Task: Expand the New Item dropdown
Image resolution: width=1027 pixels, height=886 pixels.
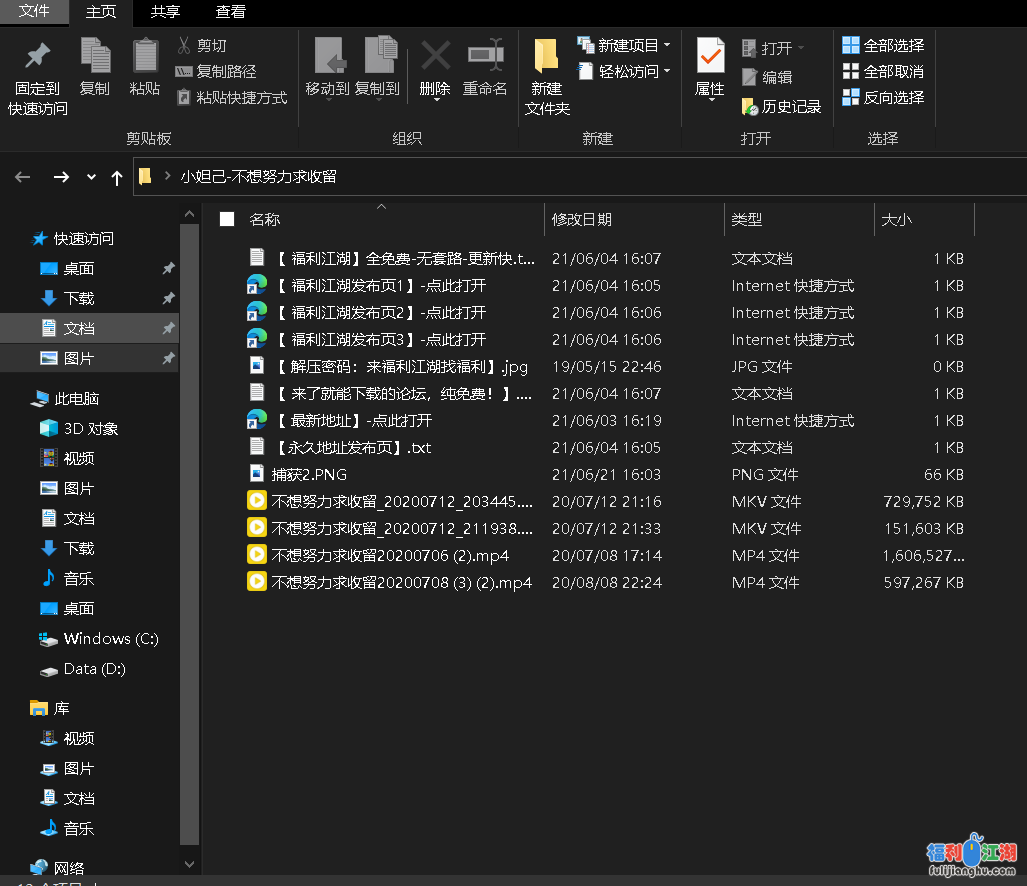Action: point(666,46)
